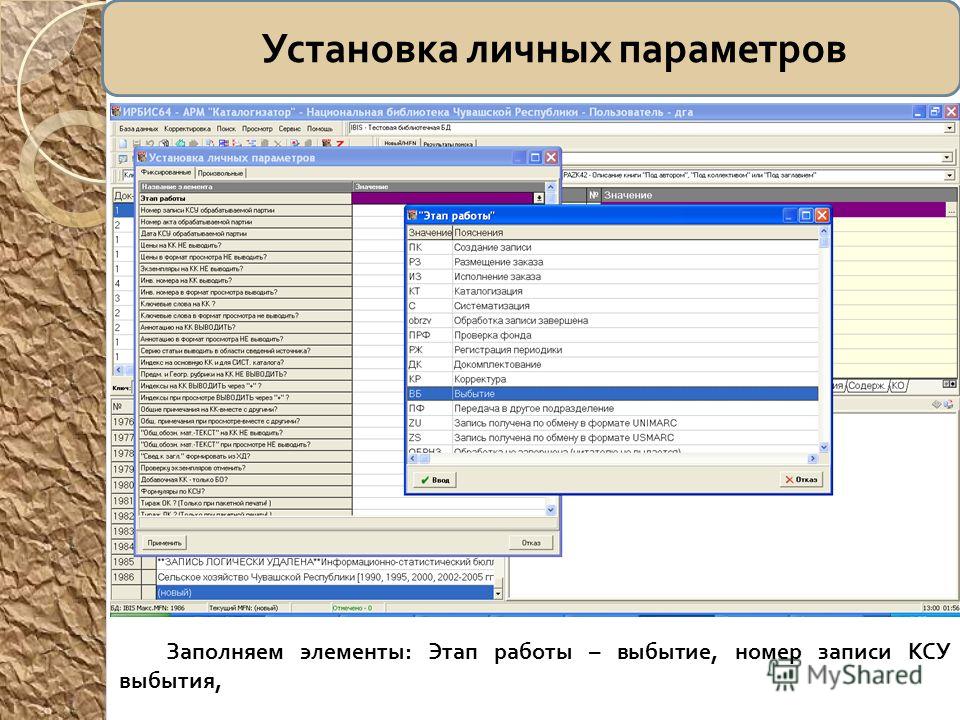Switch to the Произвольные tab
This screenshot has width=960, height=720.
tap(220, 173)
